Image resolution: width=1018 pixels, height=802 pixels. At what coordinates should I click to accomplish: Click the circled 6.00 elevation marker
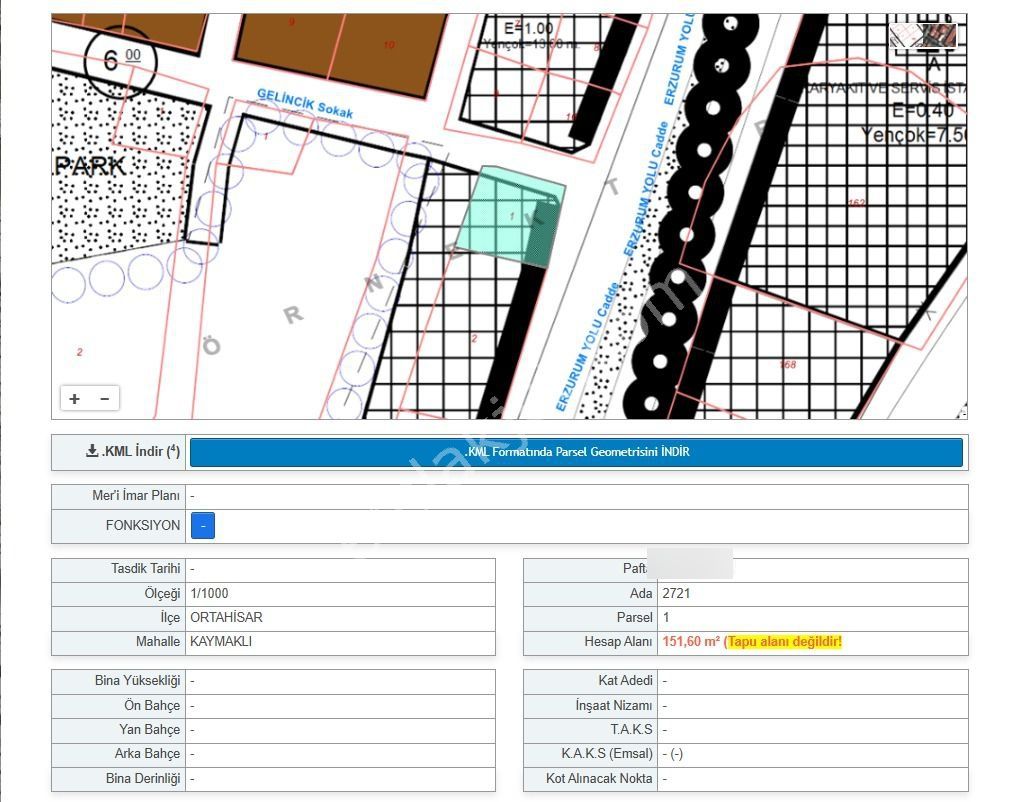tap(120, 59)
